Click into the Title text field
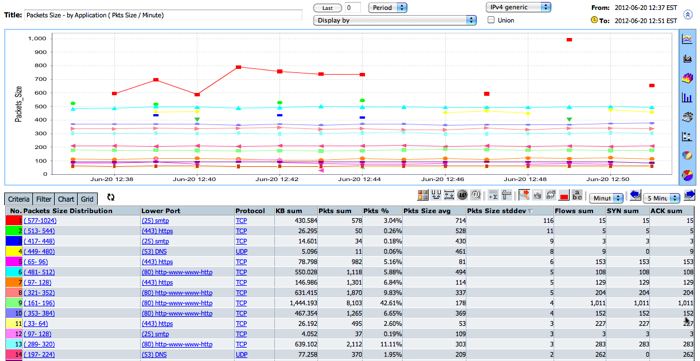Image resolution: width=700 pixels, height=361 pixels. [x=163, y=15]
